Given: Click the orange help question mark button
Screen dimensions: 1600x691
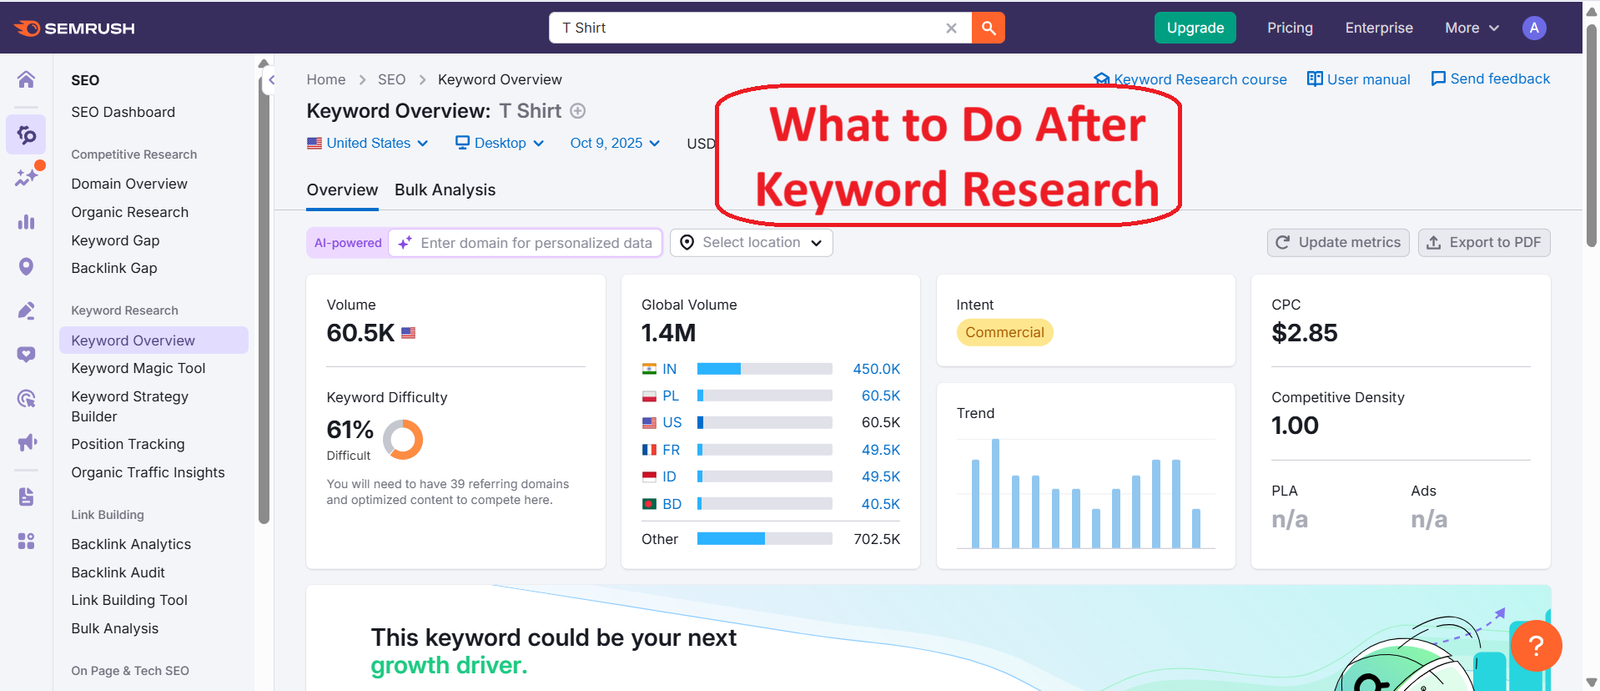Looking at the screenshot, I should click(x=1536, y=646).
